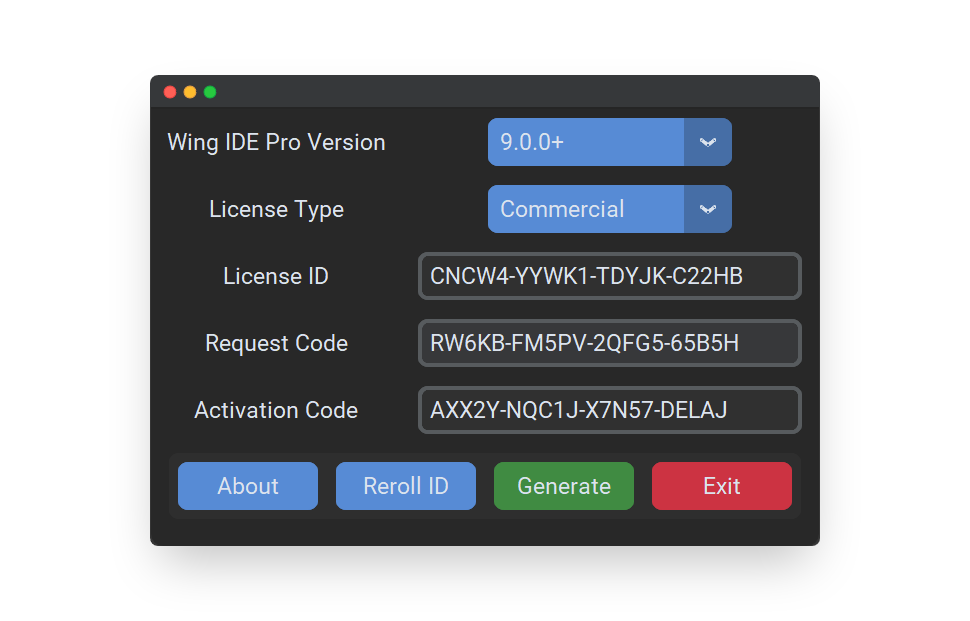This screenshot has width=970, height=621.
Task: Click the red Exit button
Action: coord(722,486)
